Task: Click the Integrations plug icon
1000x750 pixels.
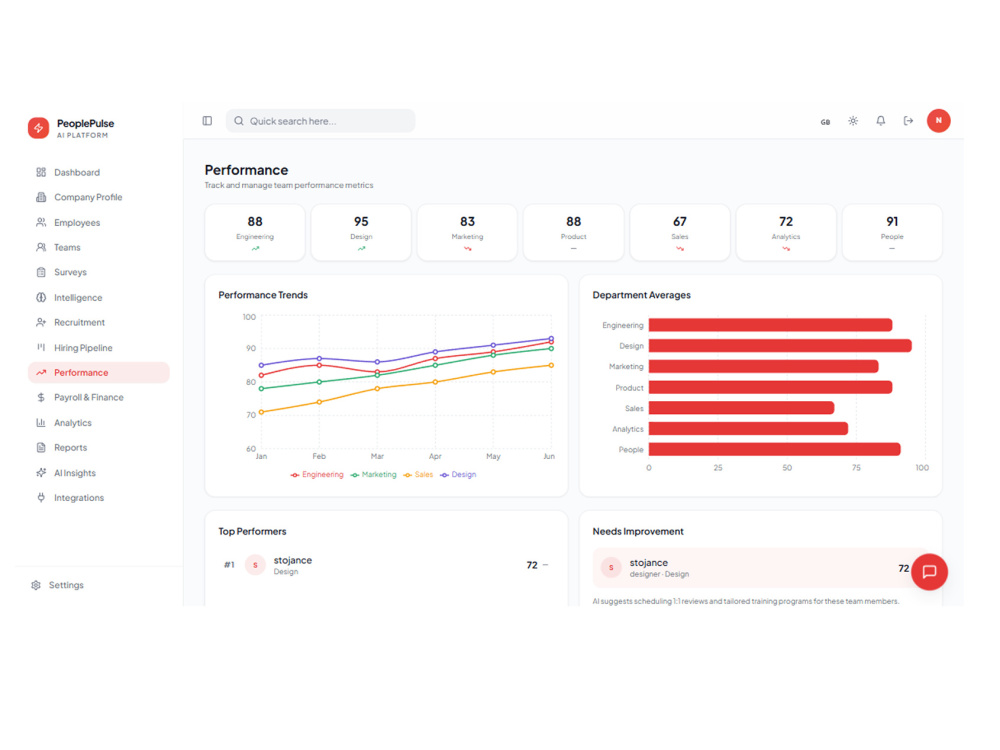Action: (41, 497)
